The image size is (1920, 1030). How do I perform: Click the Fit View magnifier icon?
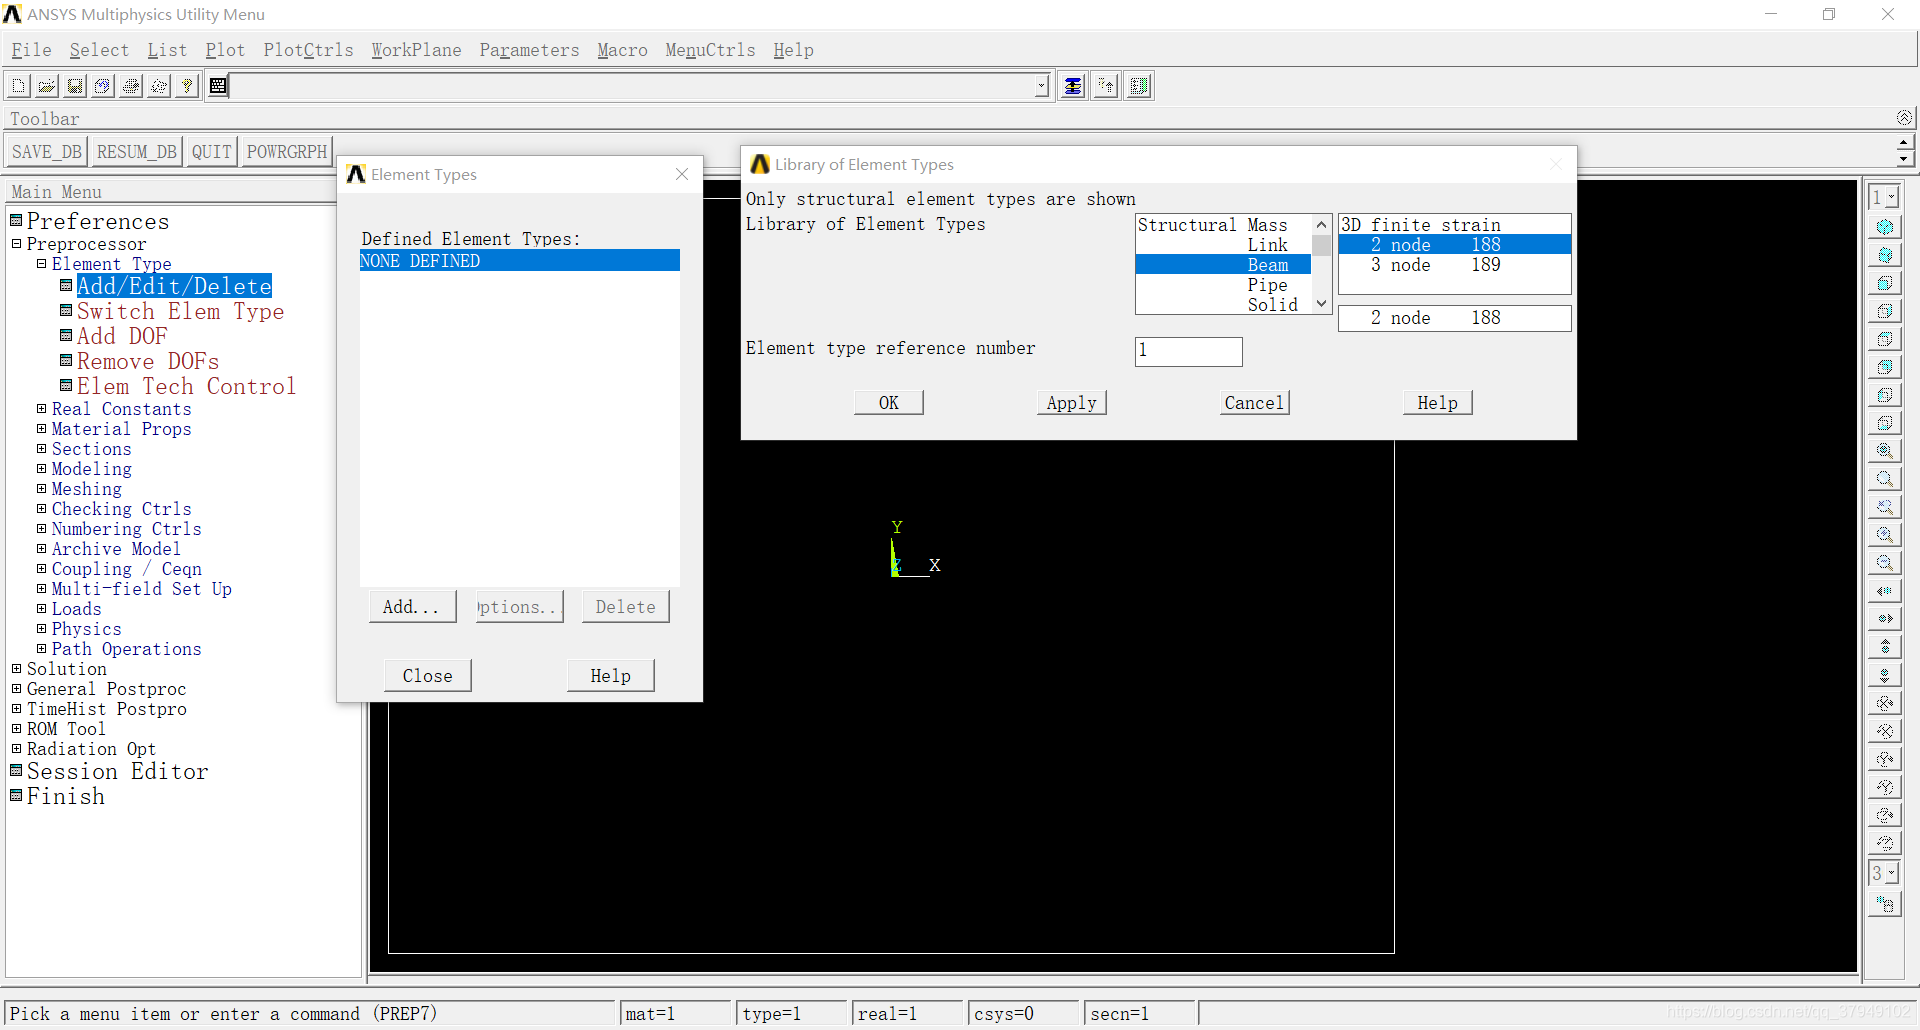1885,451
